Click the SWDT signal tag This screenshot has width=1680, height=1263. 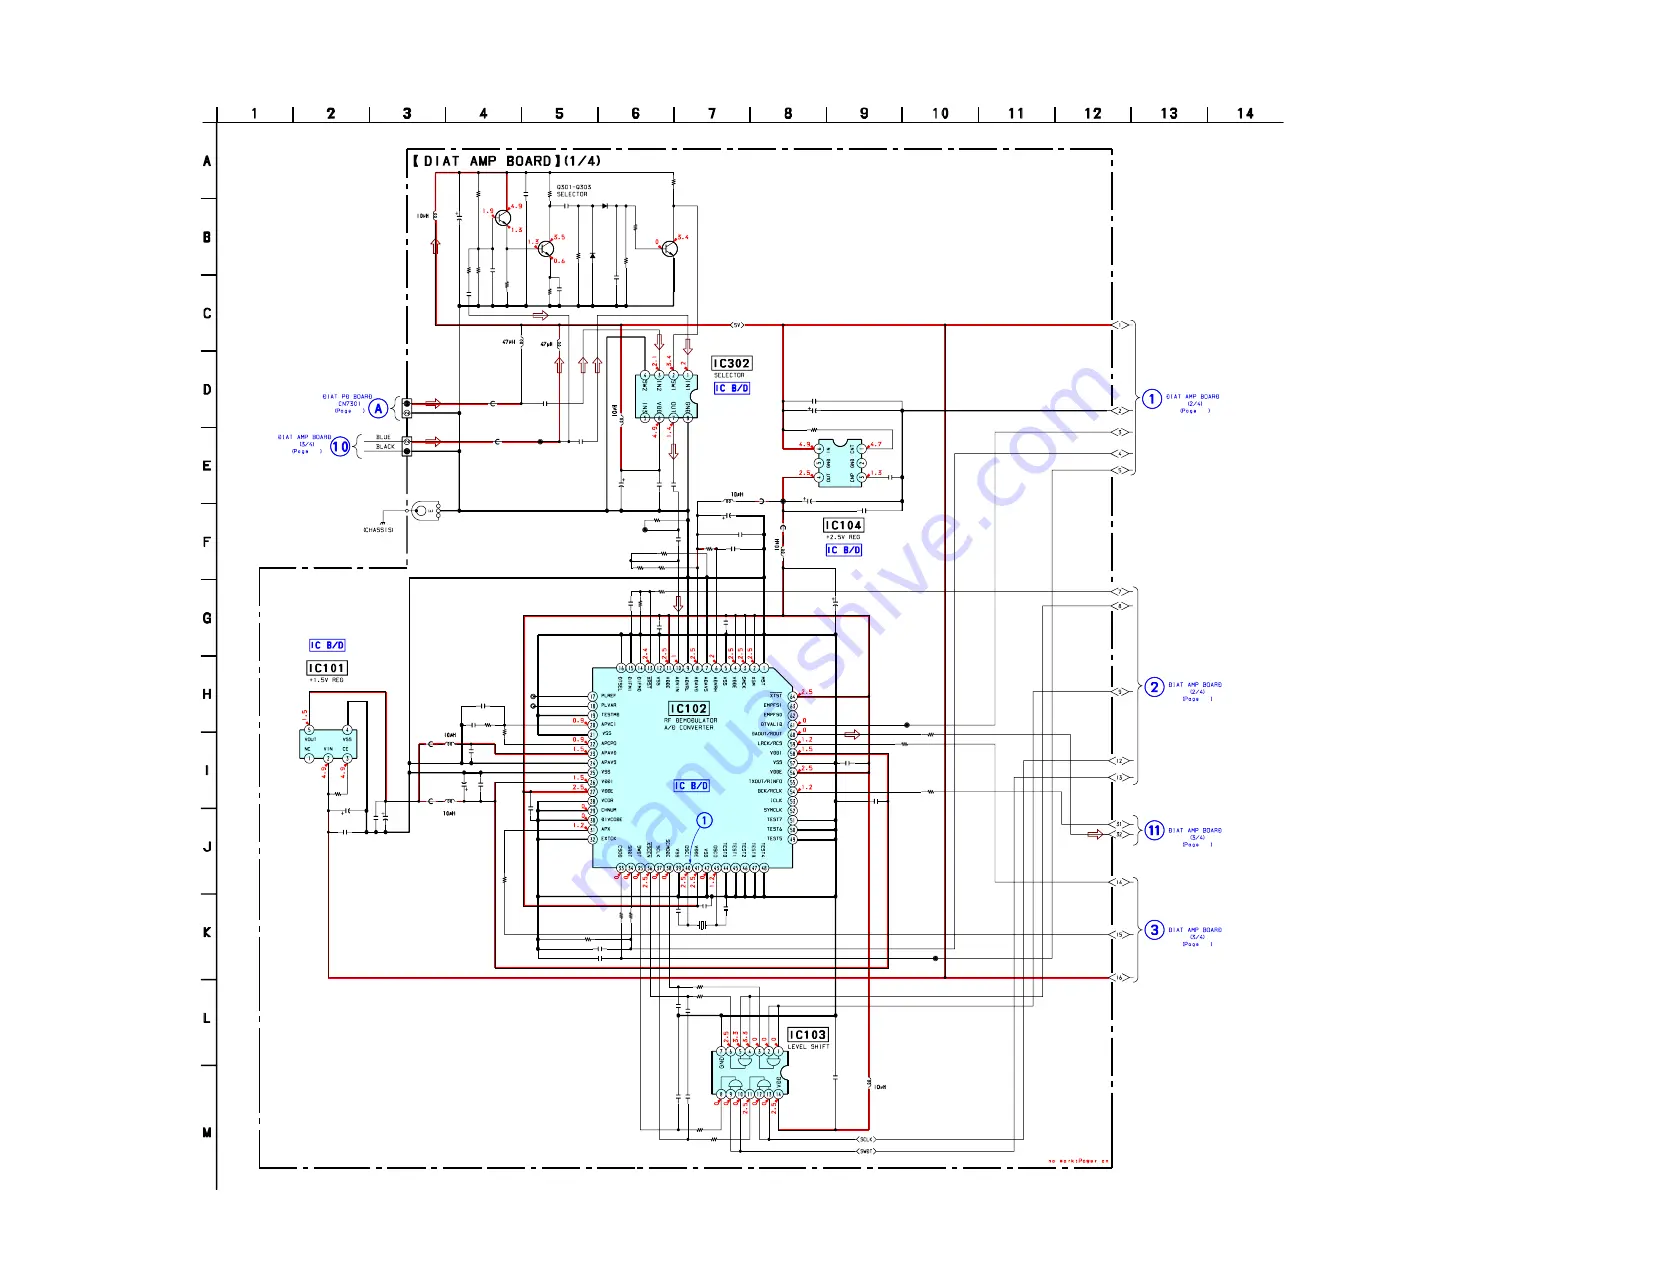866,1151
